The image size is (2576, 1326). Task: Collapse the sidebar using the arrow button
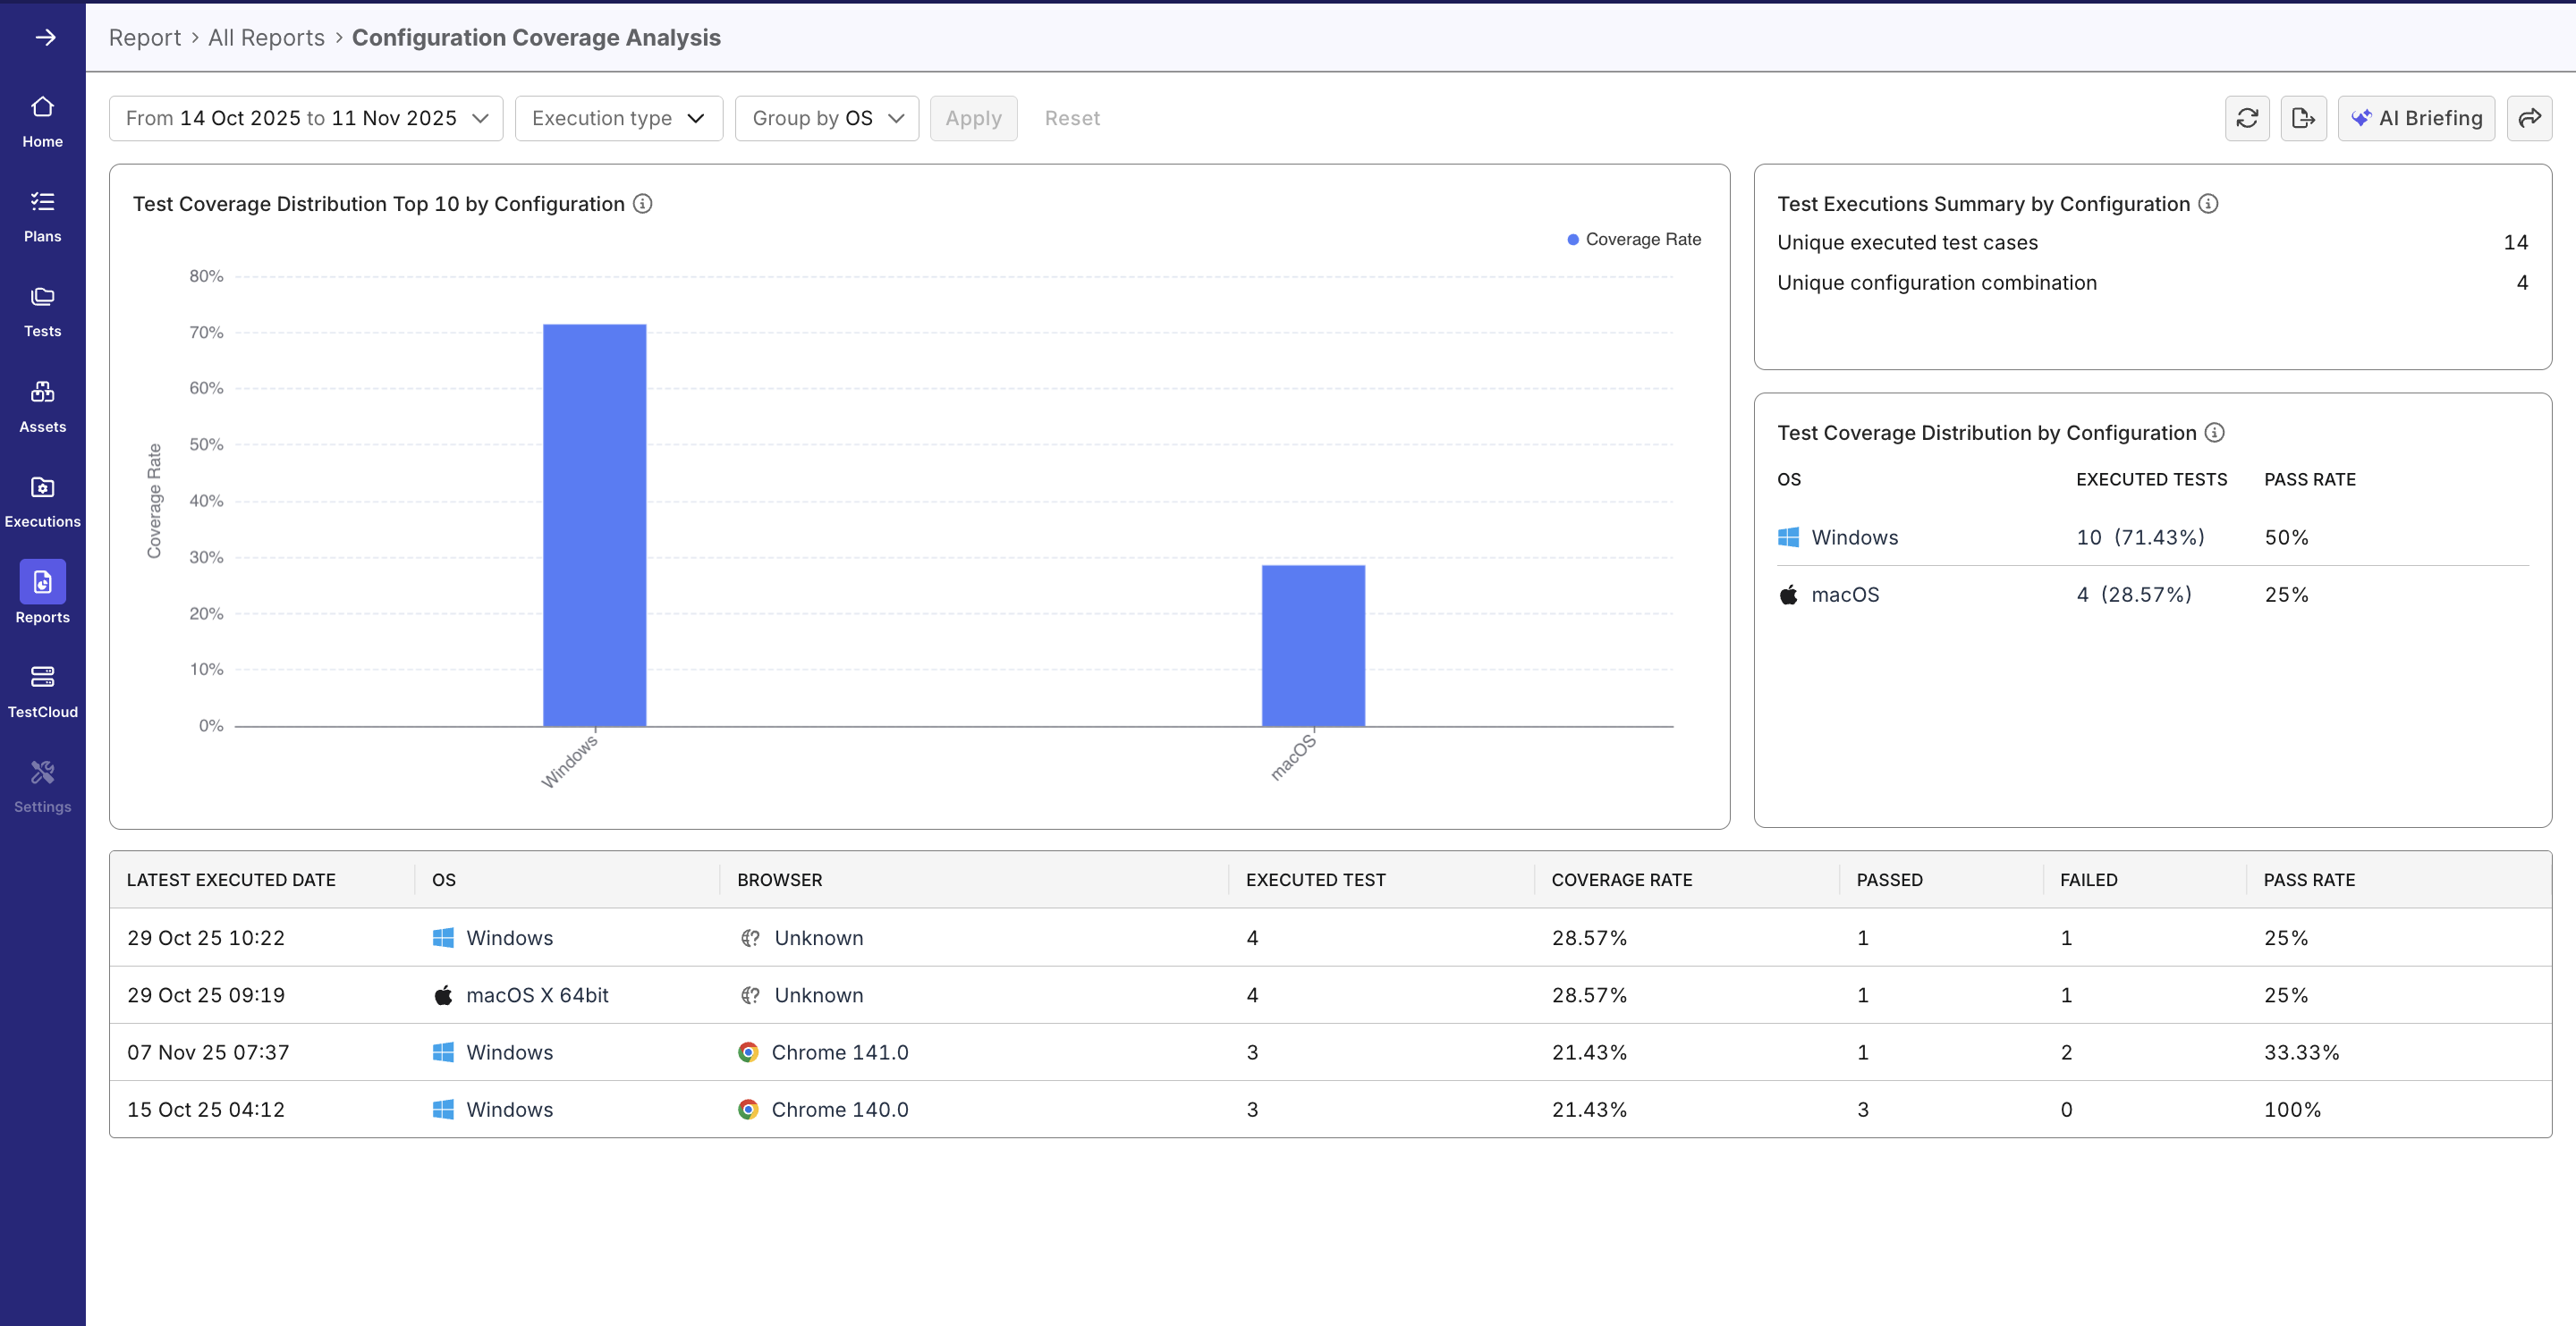[46, 37]
